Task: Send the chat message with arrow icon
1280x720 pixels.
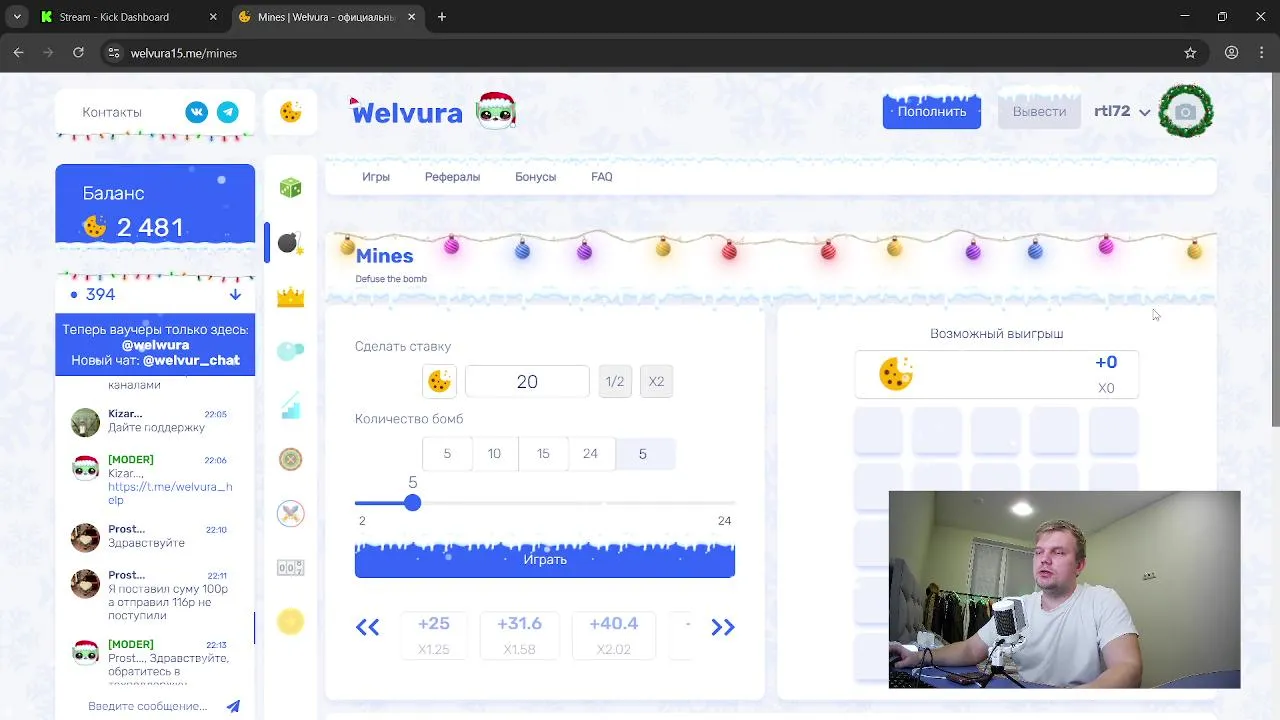Action: coord(233,706)
